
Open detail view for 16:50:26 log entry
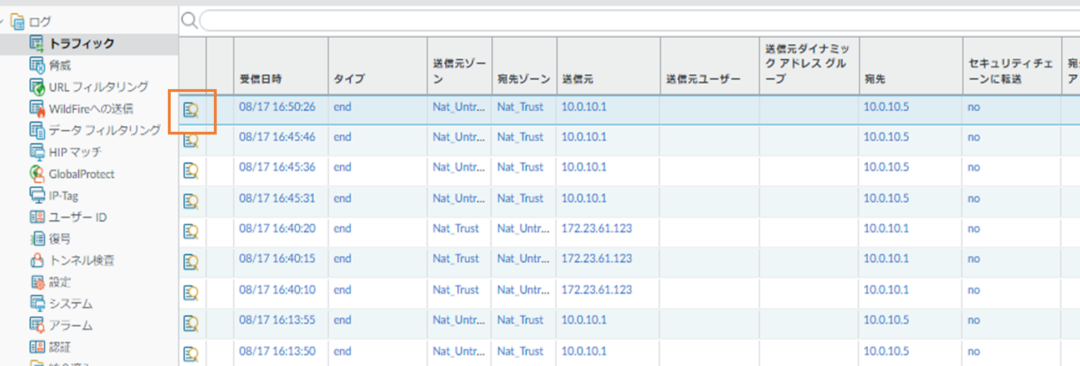coord(191,110)
